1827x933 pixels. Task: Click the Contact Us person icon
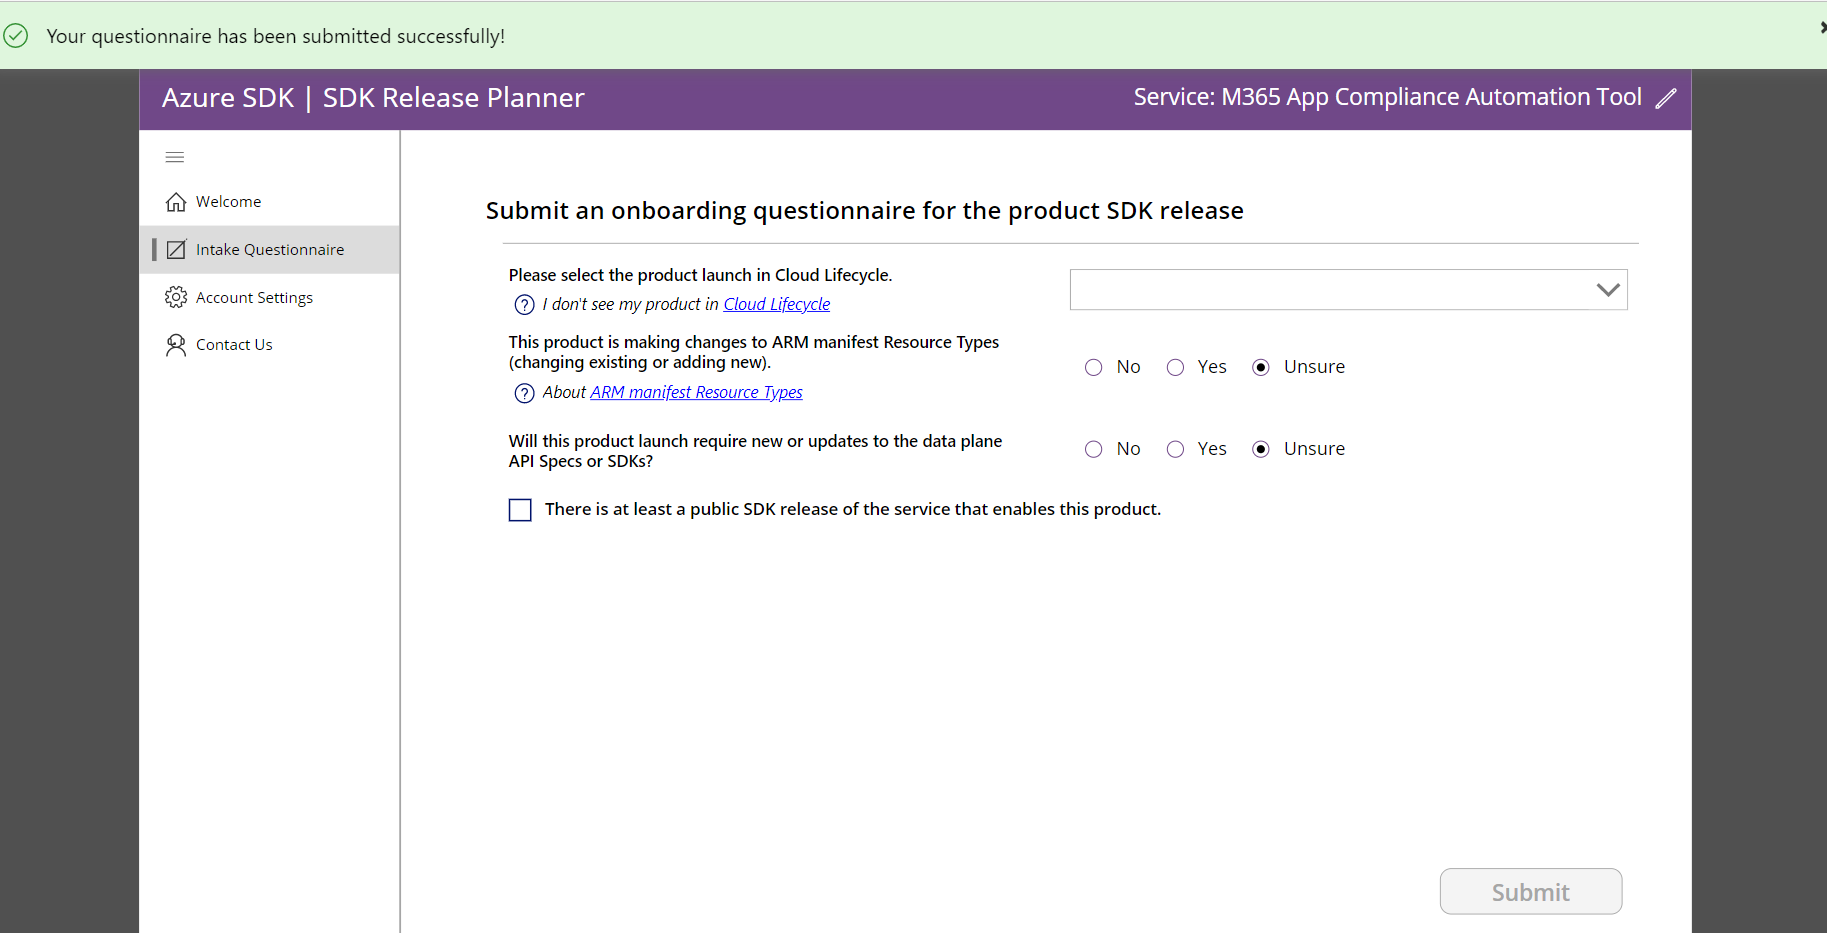(x=176, y=344)
